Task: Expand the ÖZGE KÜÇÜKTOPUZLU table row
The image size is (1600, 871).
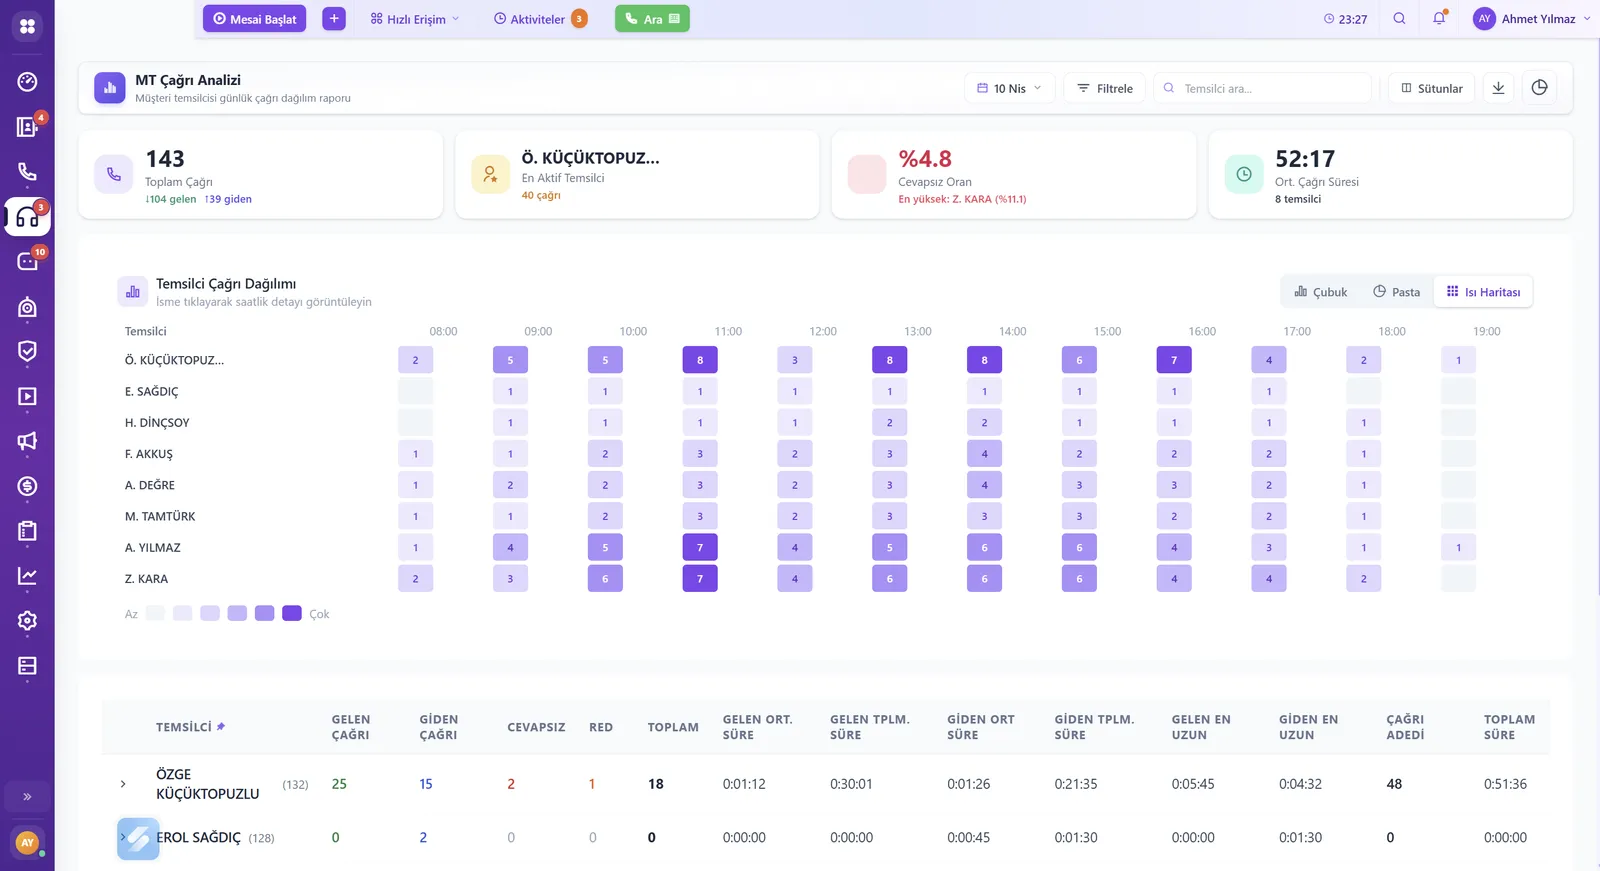Action: (x=123, y=784)
